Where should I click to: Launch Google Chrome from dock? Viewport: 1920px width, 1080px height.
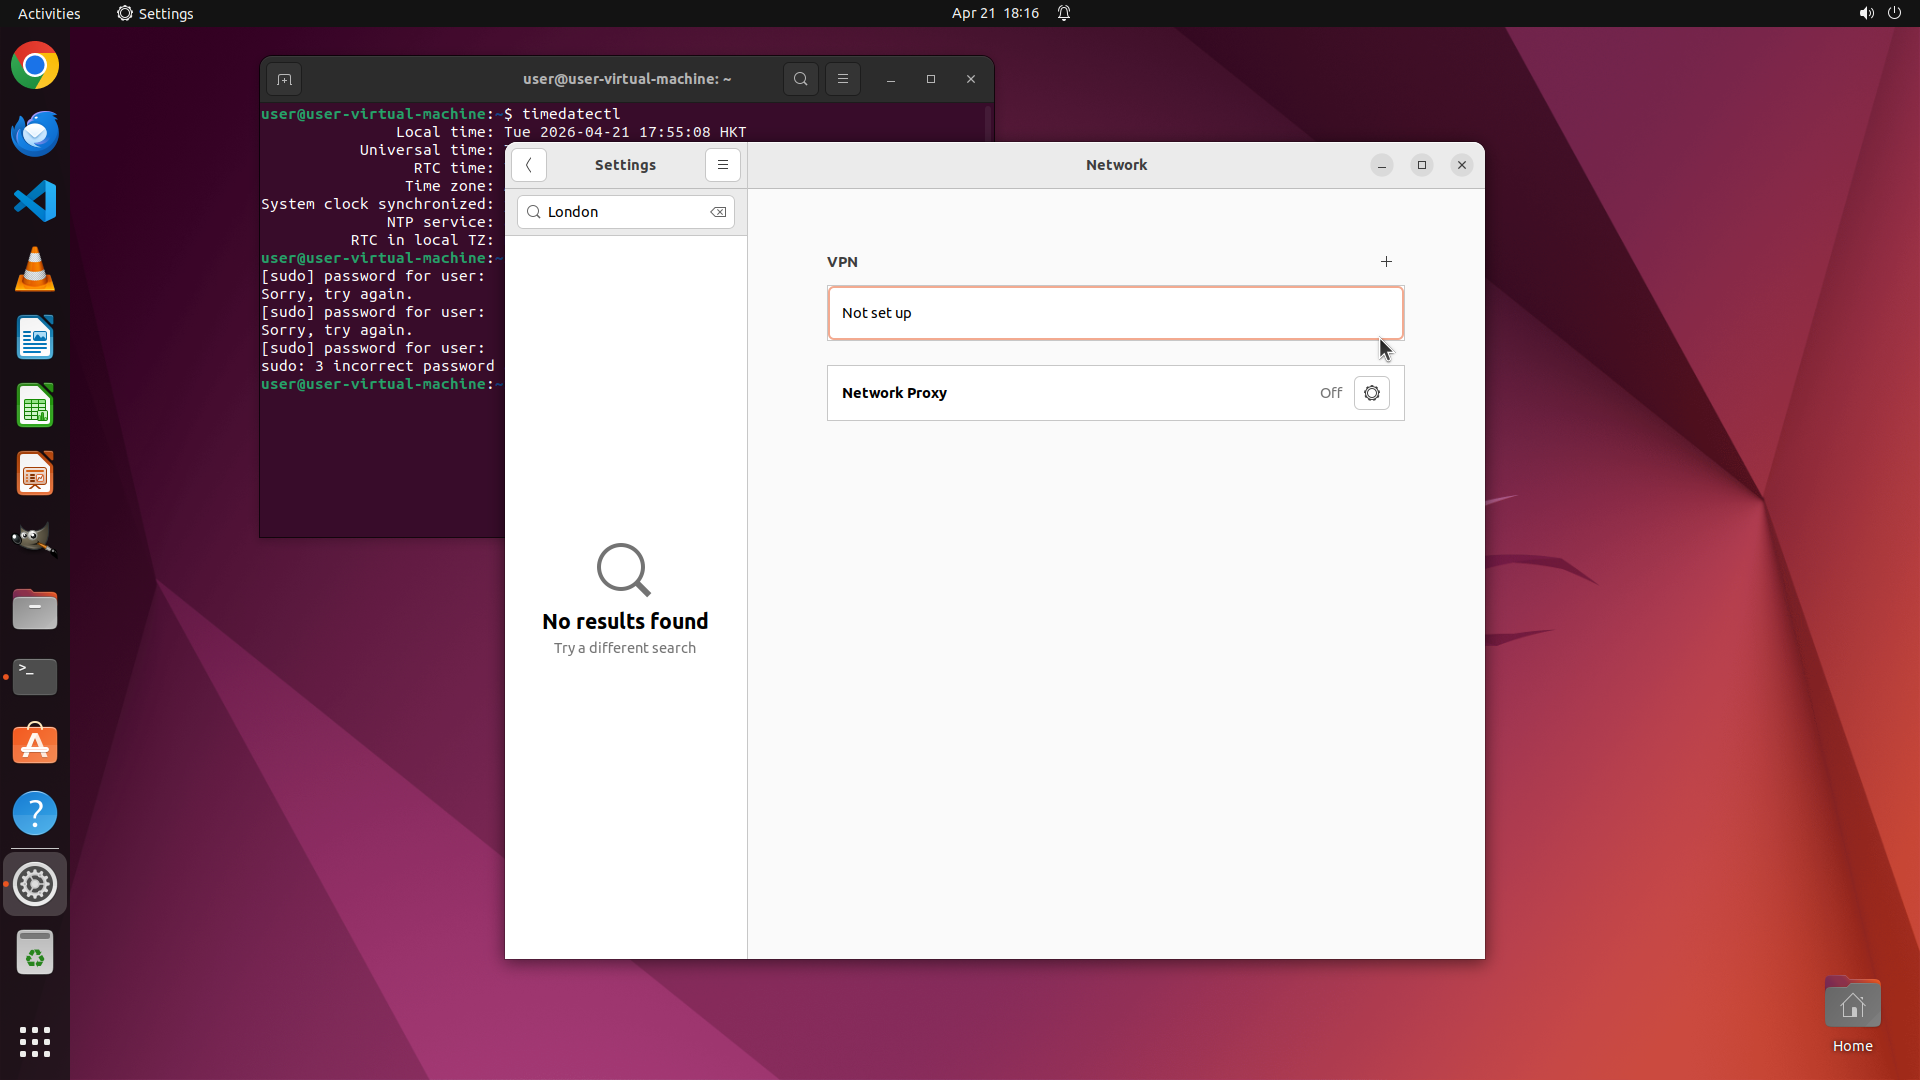point(35,66)
